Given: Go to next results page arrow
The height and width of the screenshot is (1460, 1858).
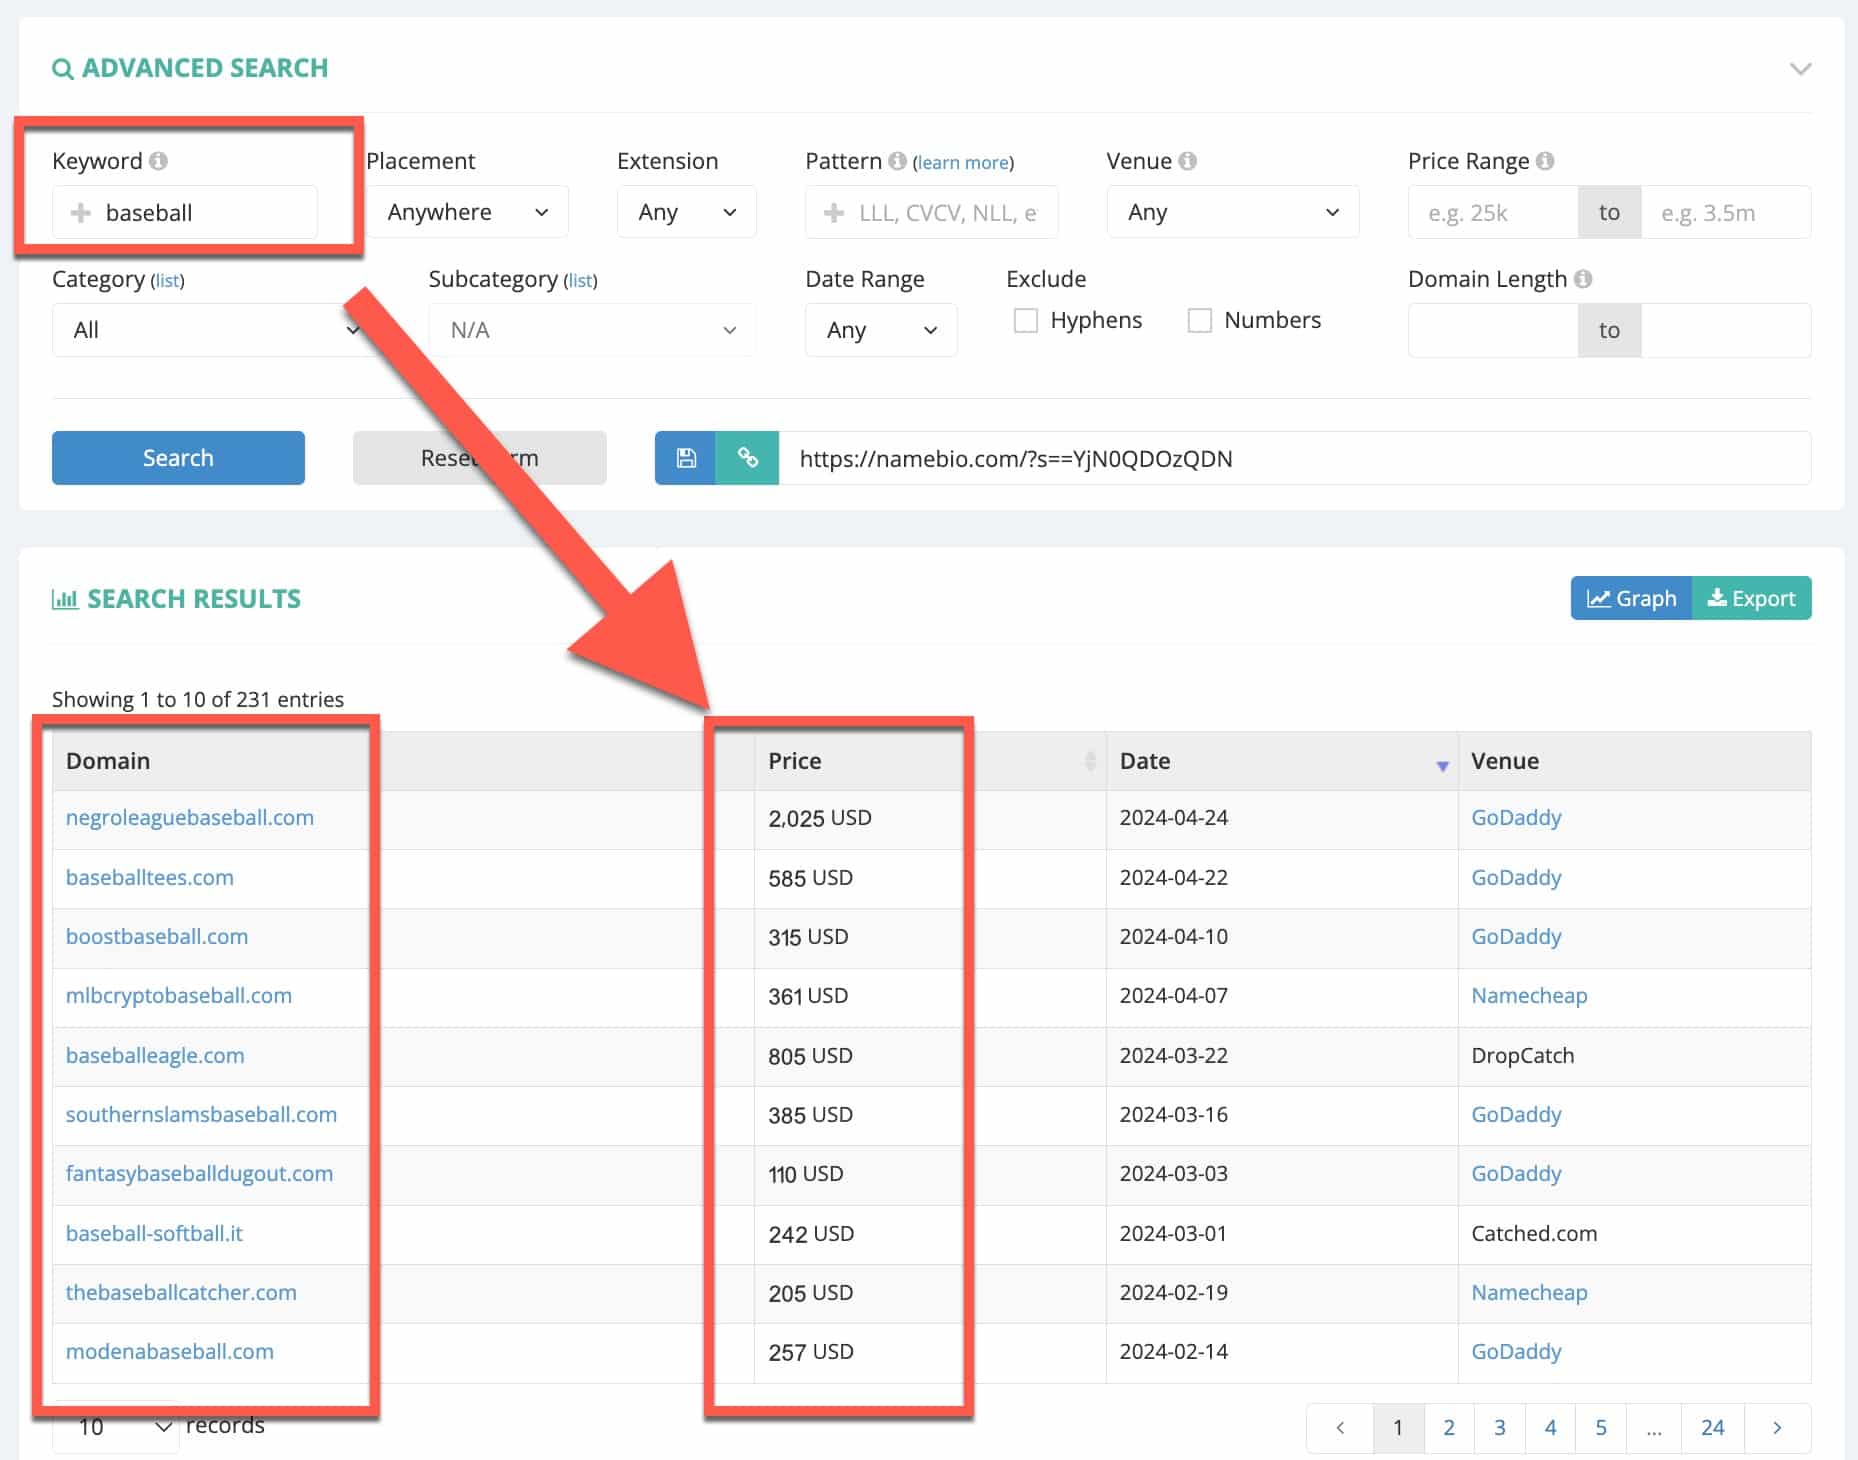Looking at the screenshot, I should tap(1777, 1427).
